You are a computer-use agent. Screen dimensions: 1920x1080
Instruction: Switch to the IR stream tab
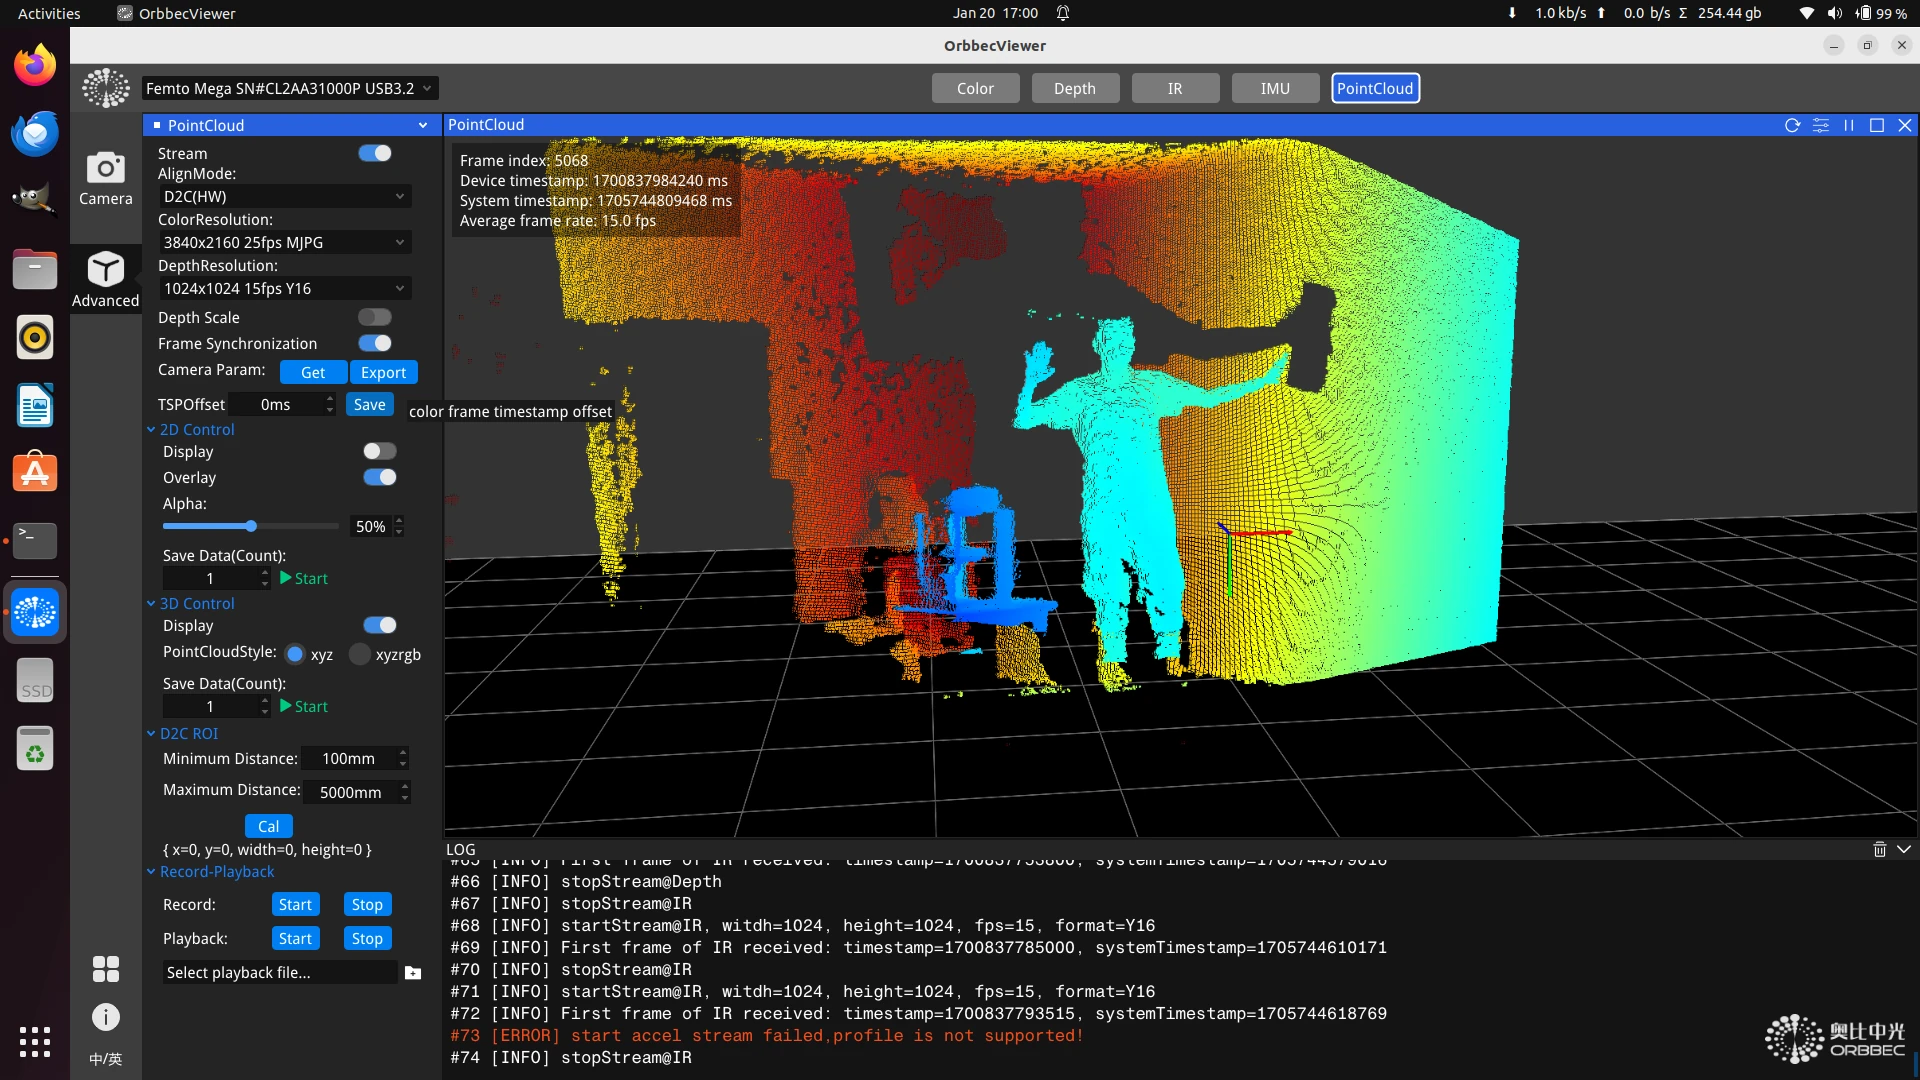click(x=1175, y=88)
